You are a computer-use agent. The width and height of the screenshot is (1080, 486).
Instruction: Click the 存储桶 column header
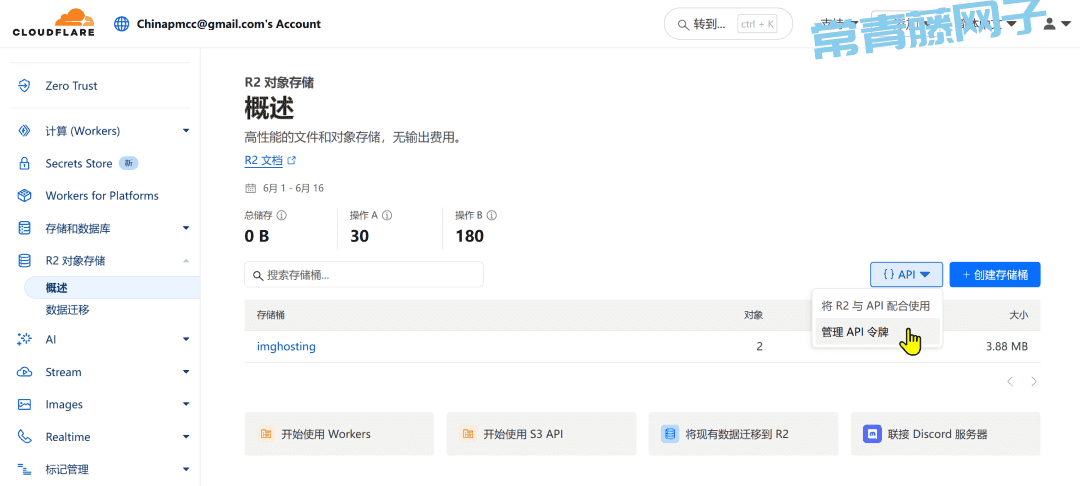coord(271,315)
